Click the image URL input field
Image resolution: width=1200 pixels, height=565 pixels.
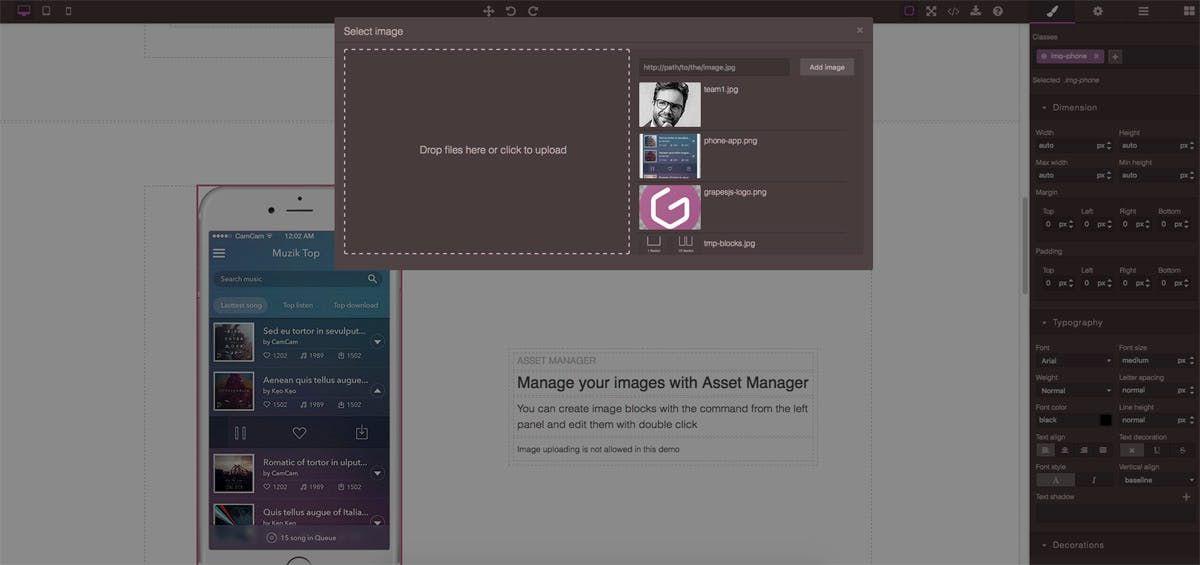714,67
